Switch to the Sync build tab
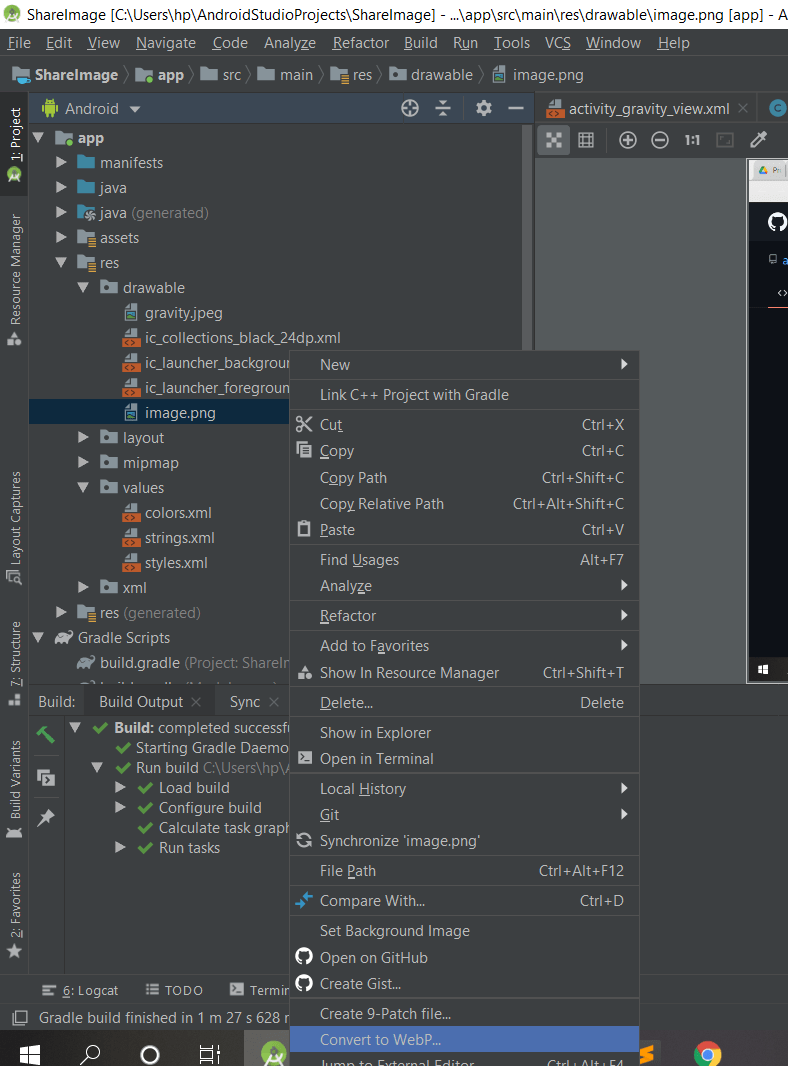 [245, 702]
